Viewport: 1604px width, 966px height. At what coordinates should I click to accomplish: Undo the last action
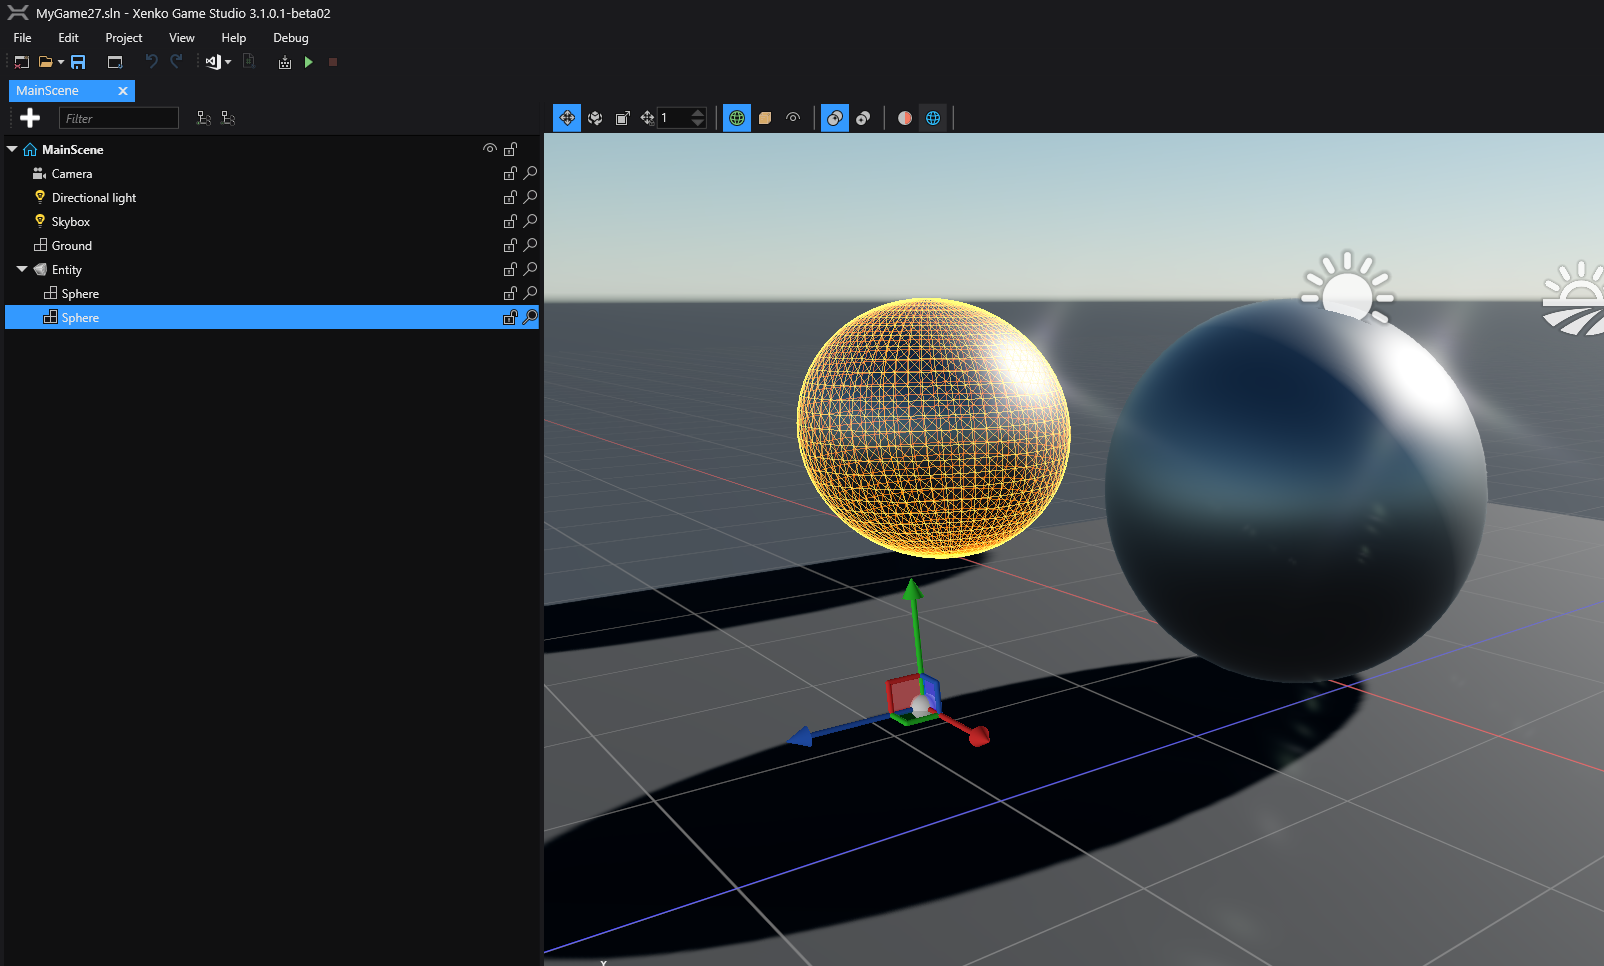click(x=151, y=62)
